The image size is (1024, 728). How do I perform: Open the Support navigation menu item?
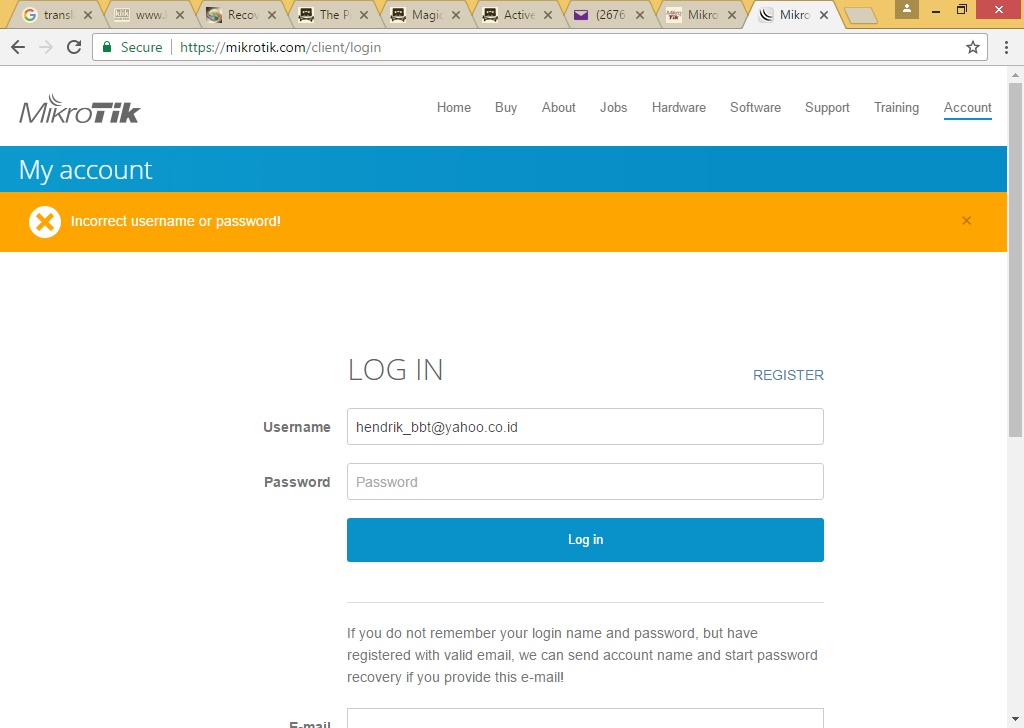[827, 107]
